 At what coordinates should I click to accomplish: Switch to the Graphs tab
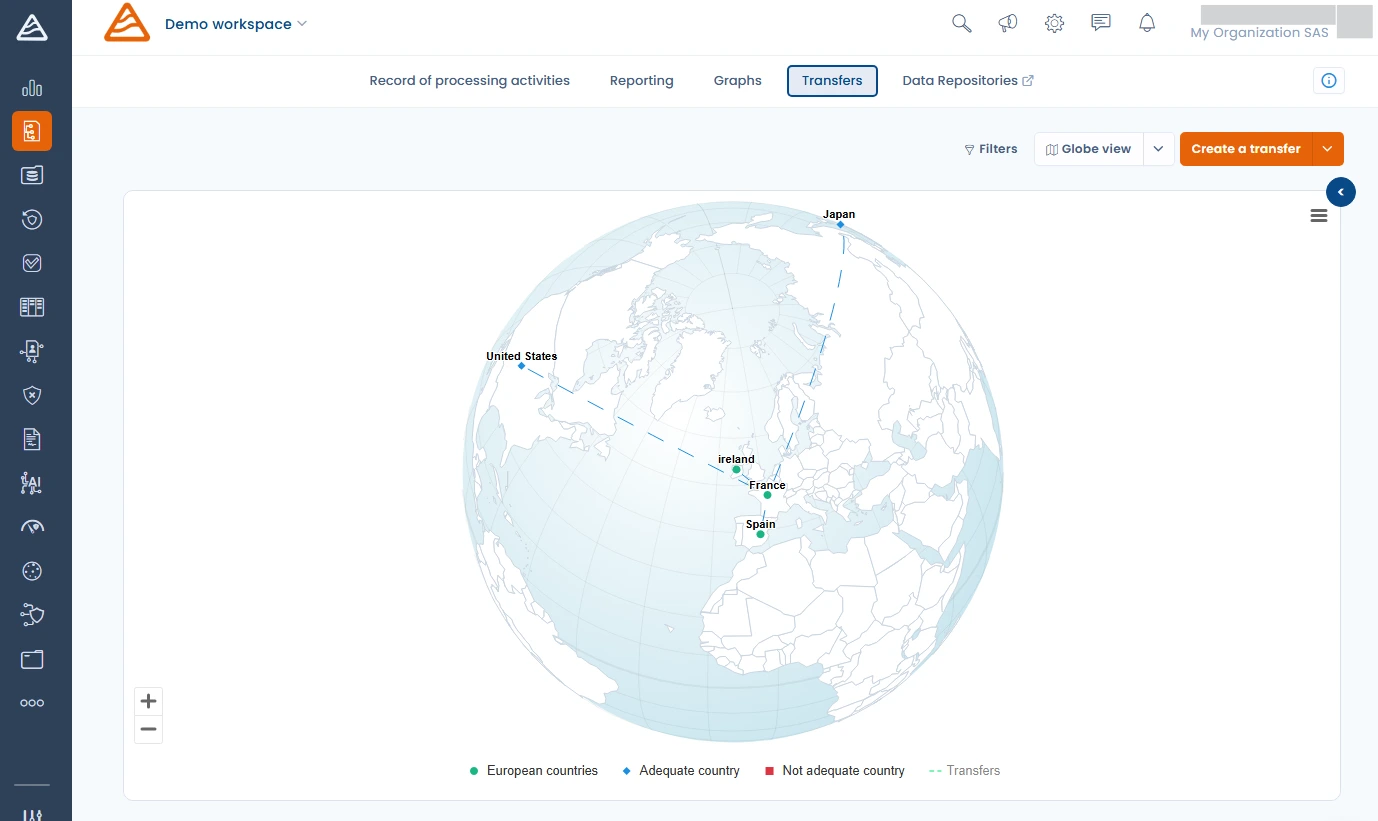[737, 80]
